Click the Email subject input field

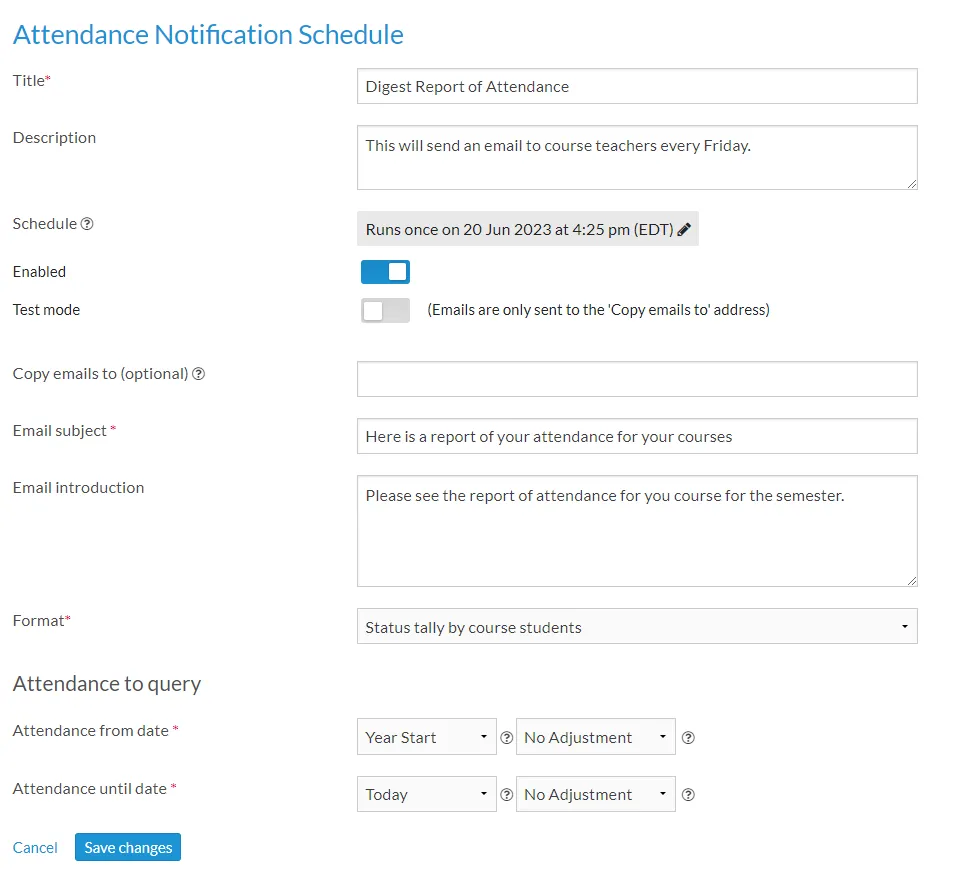coord(637,436)
